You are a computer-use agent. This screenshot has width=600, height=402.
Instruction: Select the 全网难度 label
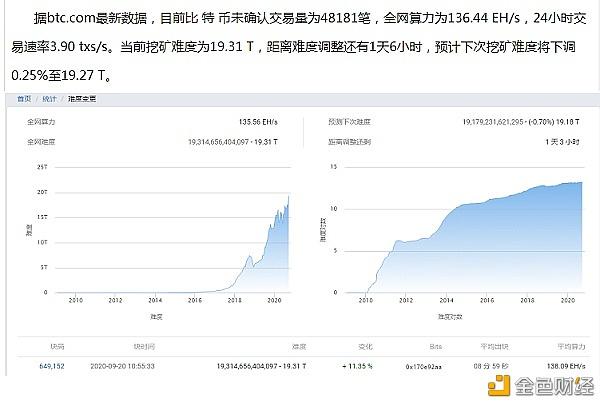pyautogui.click(x=41, y=142)
